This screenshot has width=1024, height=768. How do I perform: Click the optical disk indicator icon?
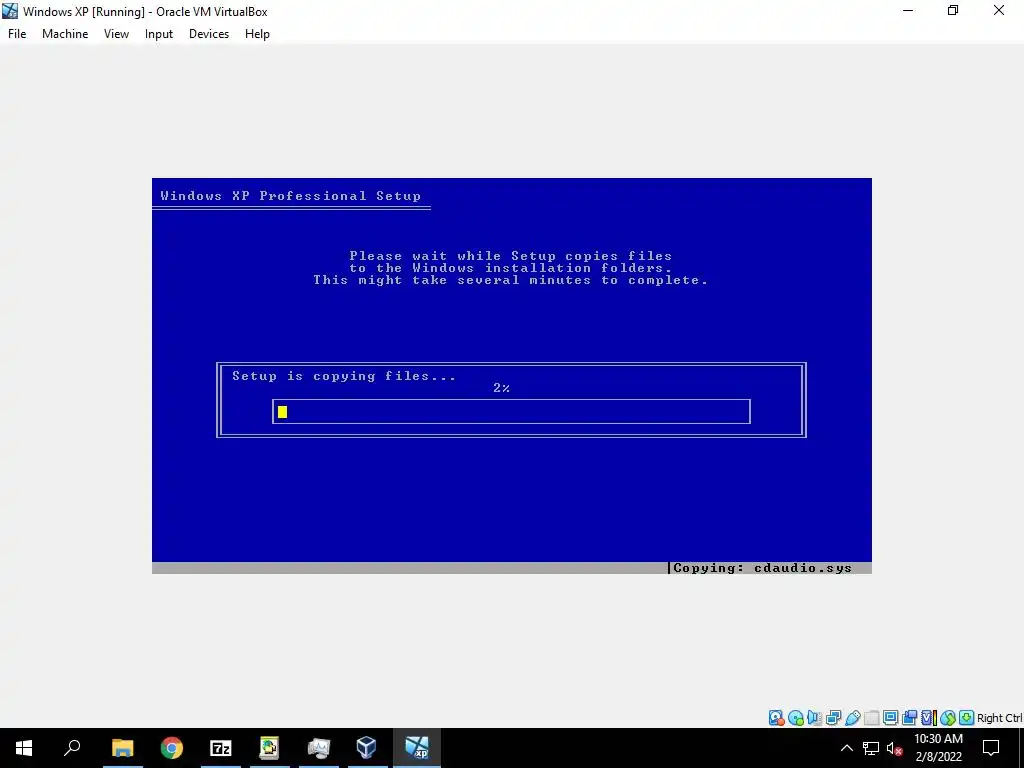coord(795,718)
